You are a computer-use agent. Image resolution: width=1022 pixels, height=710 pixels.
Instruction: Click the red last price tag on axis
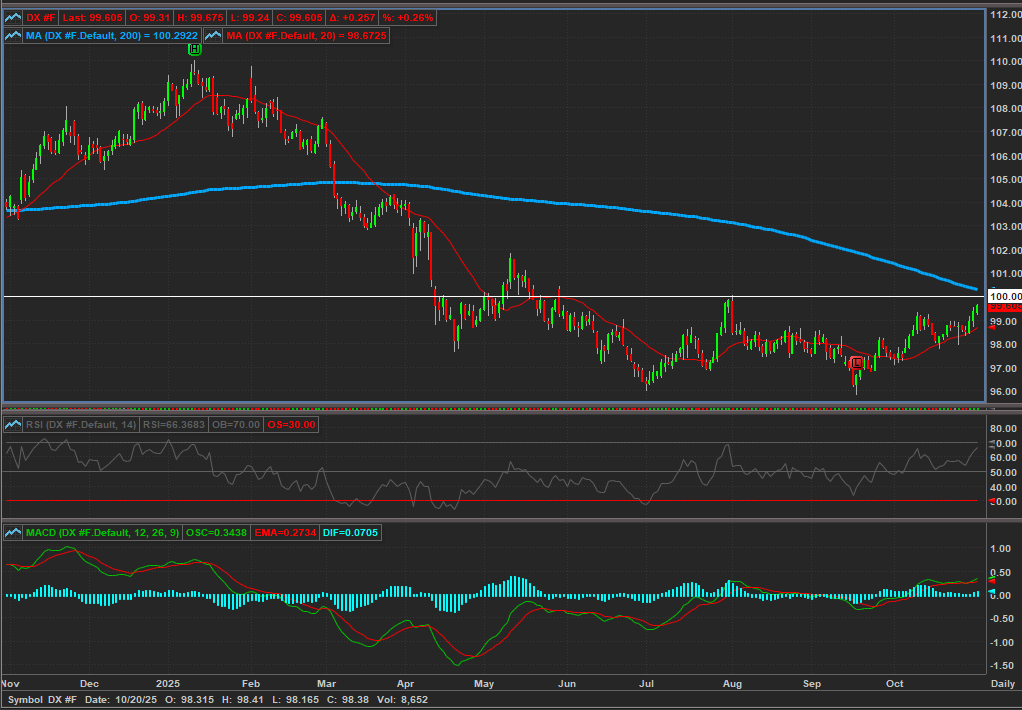pyautogui.click(x=1003, y=309)
